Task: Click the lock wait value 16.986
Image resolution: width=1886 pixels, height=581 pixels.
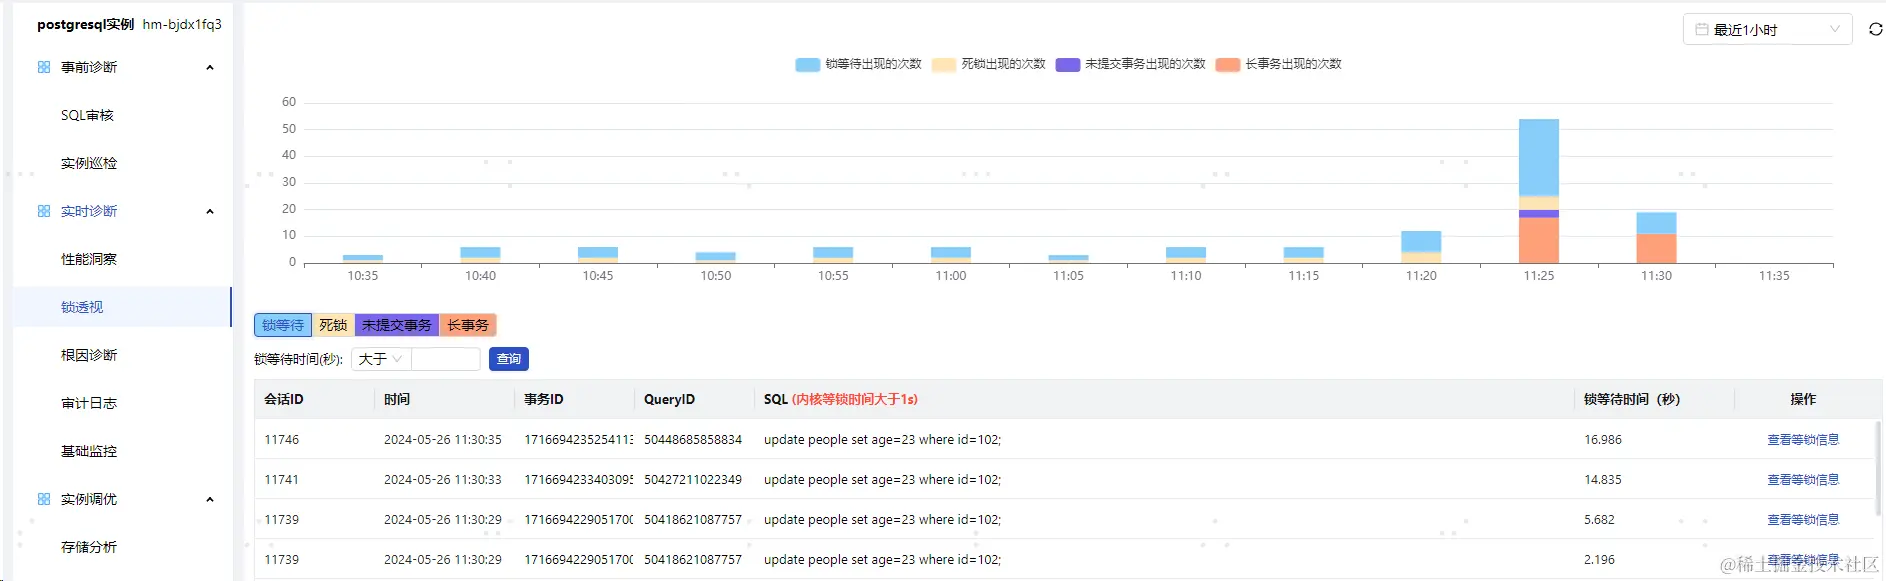Action: (1603, 440)
